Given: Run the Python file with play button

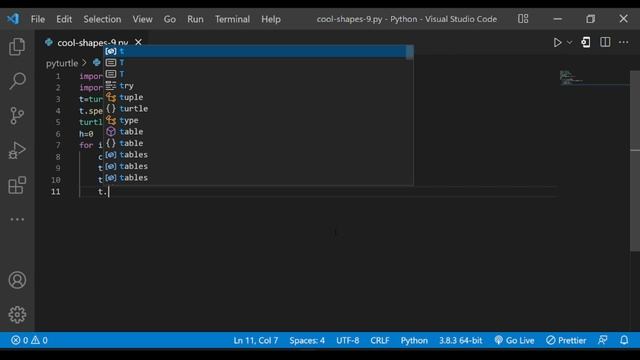Looking at the screenshot, I should (x=557, y=42).
